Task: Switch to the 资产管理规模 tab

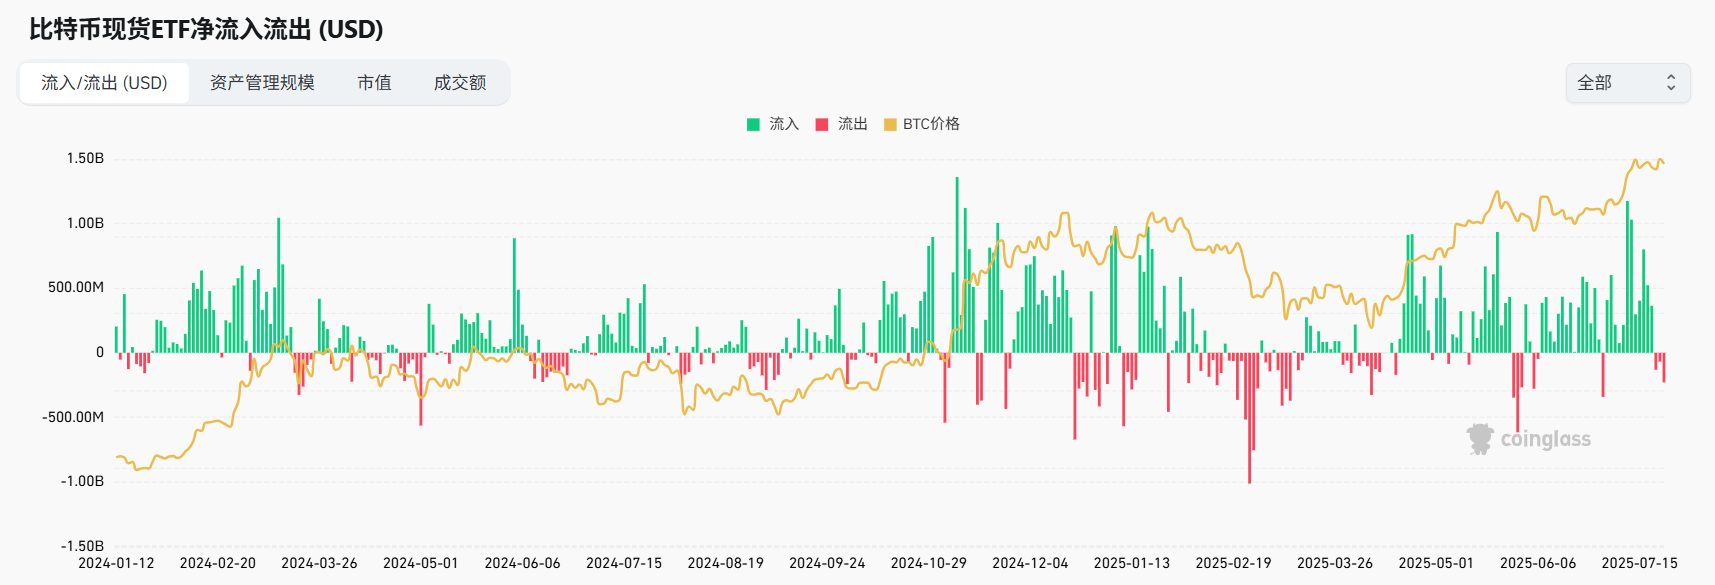Action: click(x=262, y=83)
